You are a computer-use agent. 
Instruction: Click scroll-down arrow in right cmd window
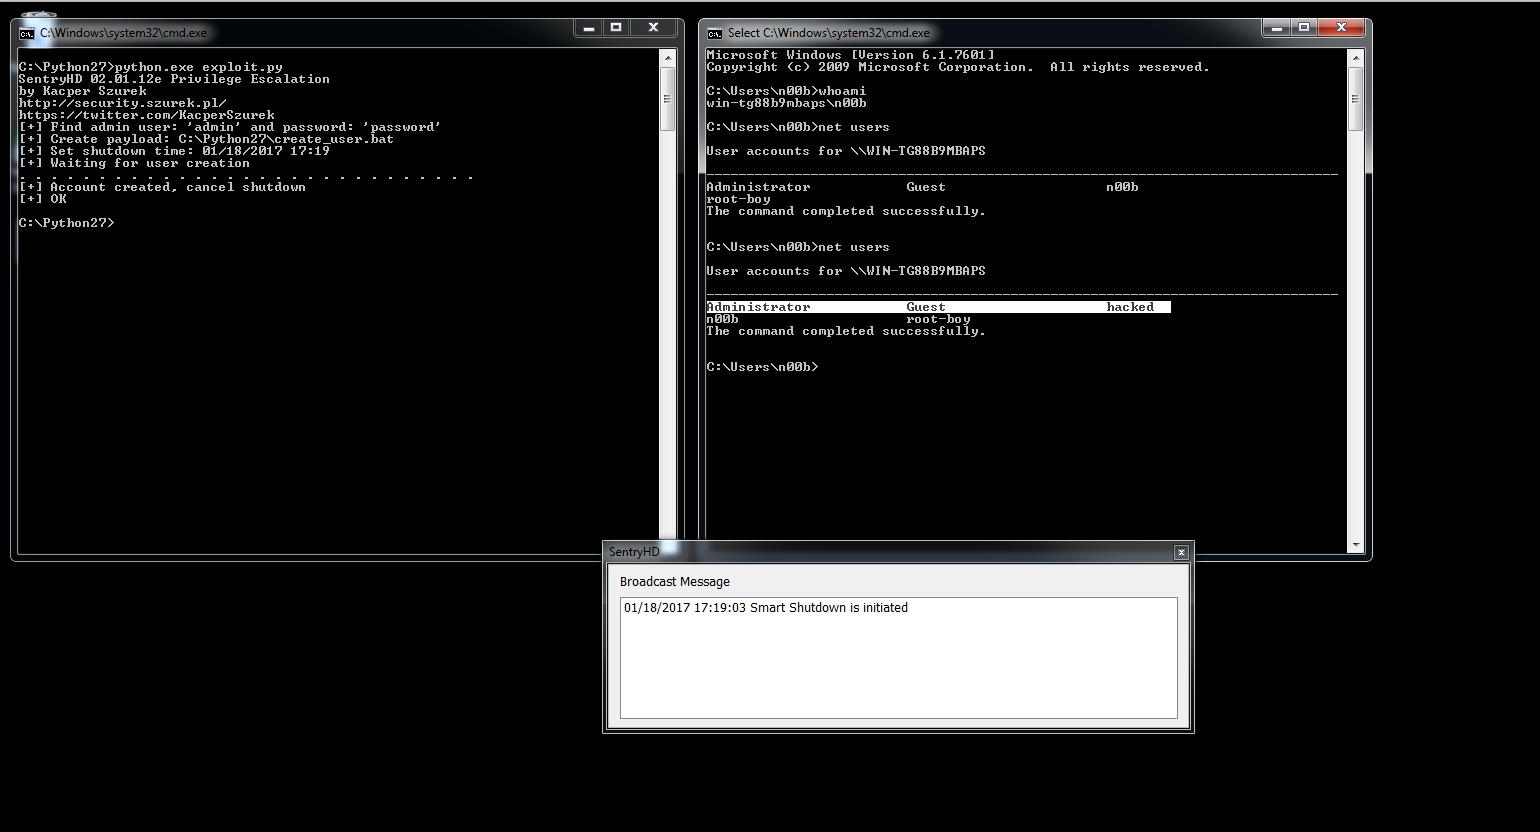[x=1356, y=545]
